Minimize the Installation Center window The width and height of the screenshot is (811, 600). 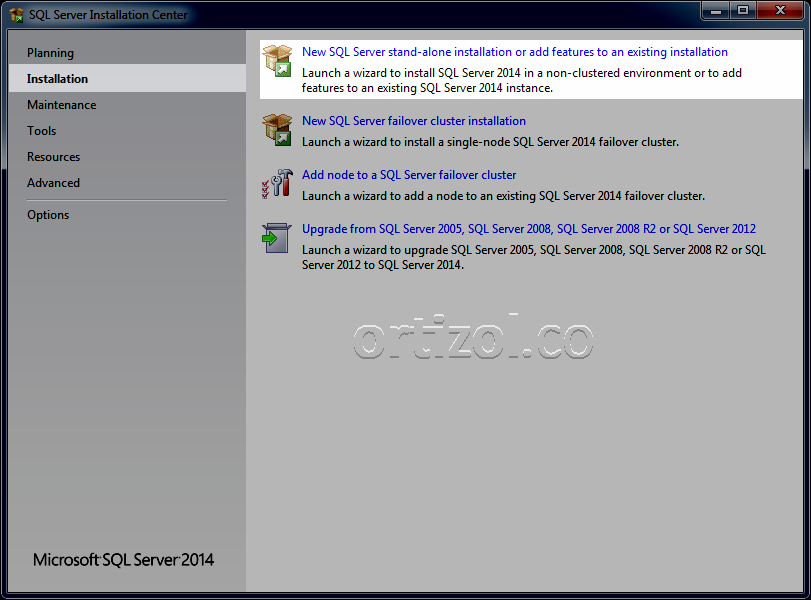(716, 11)
